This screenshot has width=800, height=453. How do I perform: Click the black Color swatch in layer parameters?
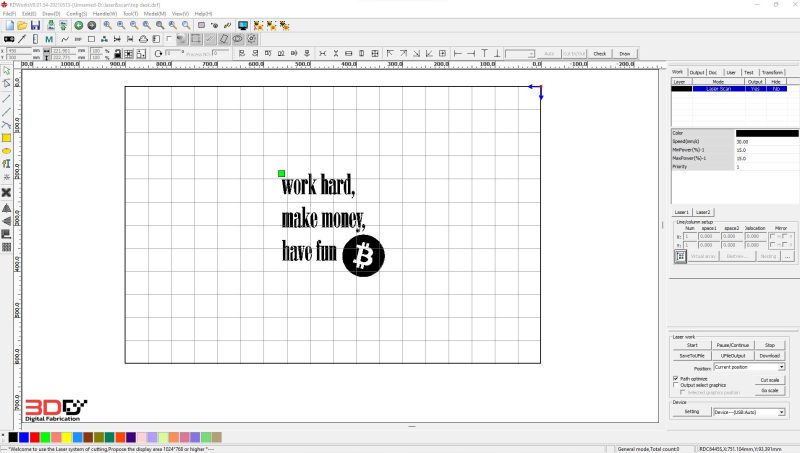tap(767, 133)
